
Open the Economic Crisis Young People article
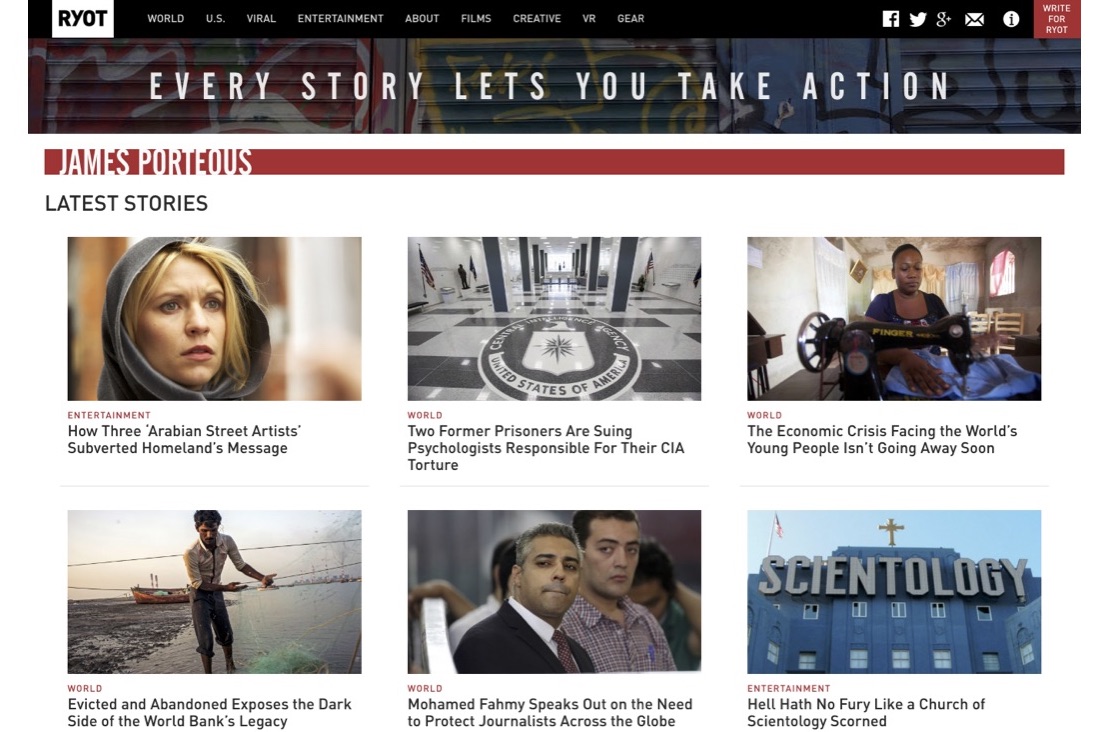tap(882, 440)
